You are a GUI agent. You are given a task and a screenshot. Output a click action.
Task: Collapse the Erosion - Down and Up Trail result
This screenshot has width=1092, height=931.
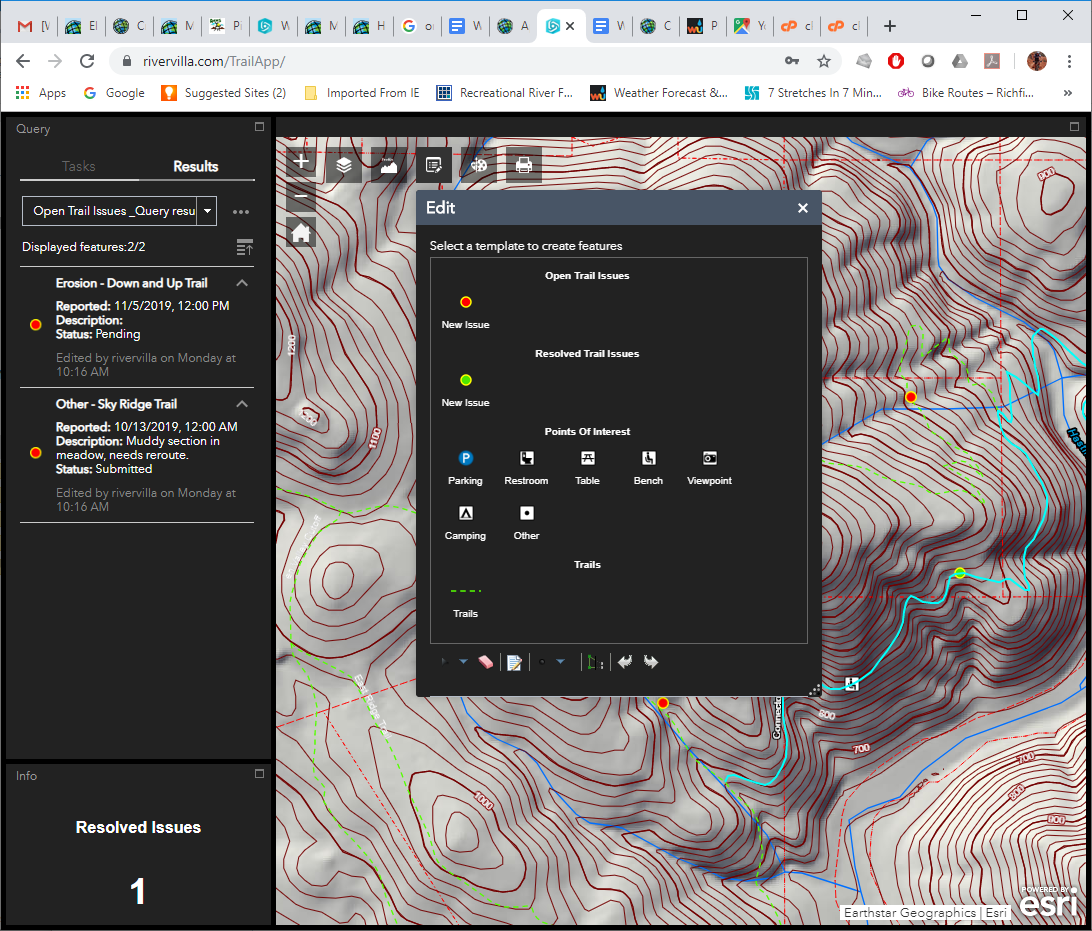pyautogui.click(x=242, y=283)
